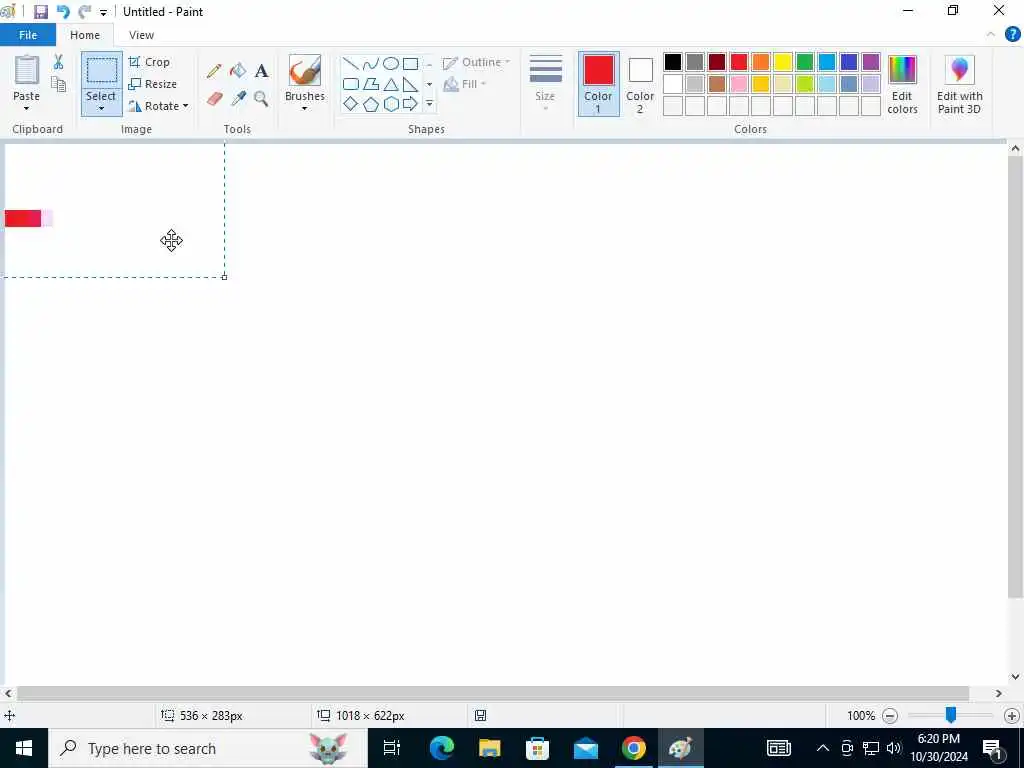Image resolution: width=1024 pixels, height=768 pixels.
Task: Click the Crop button
Action: click(x=150, y=62)
